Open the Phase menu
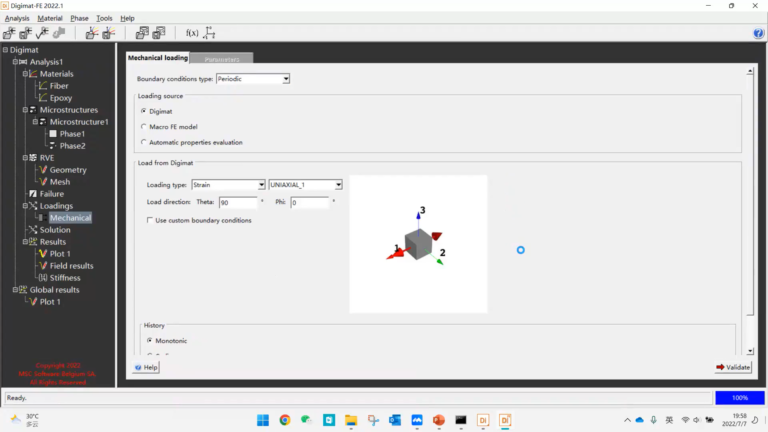The image size is (768, 432). [x=79, y=18]
